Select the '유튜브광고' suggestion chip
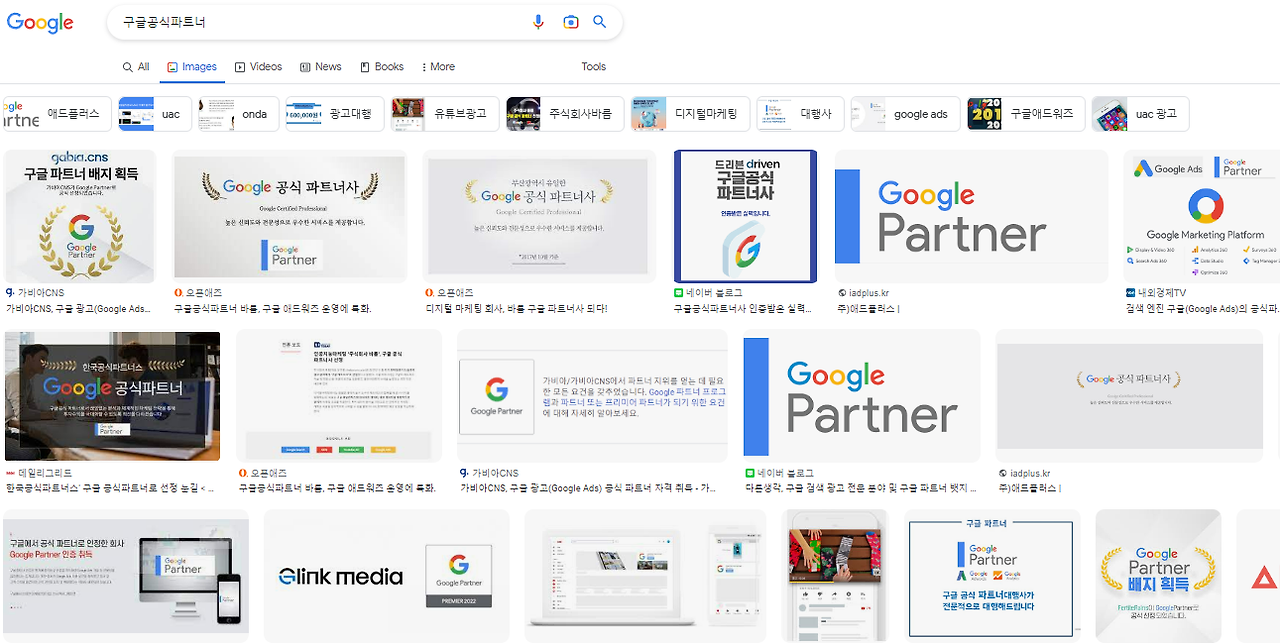The image size is (1280, 644). [x=444, y=114]
